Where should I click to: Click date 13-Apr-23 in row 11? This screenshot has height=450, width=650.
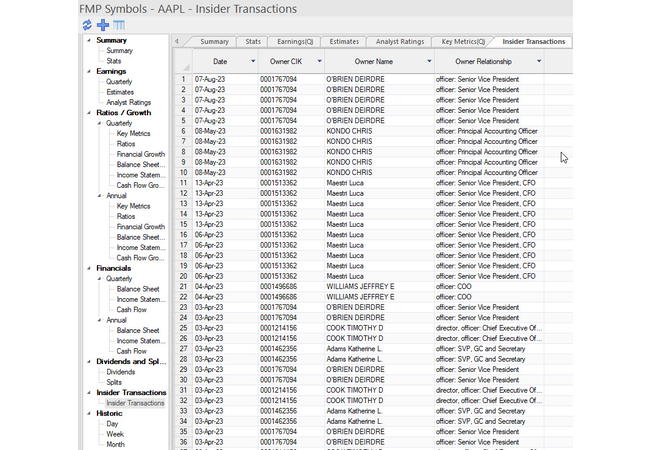coord(209,183)
